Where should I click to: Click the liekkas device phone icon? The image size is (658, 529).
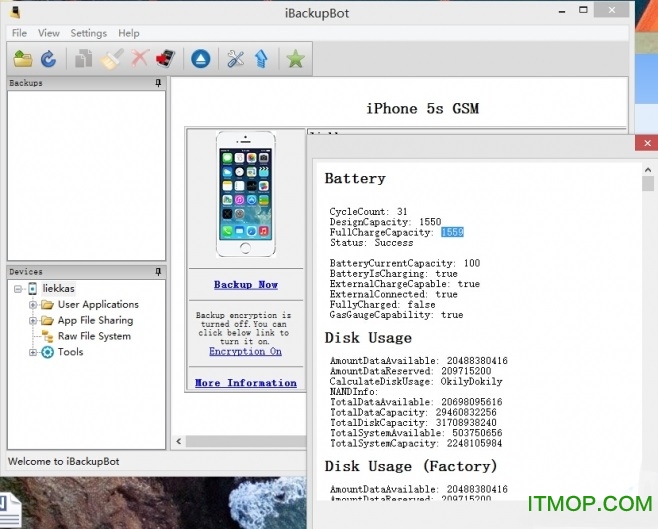(32, 289)
